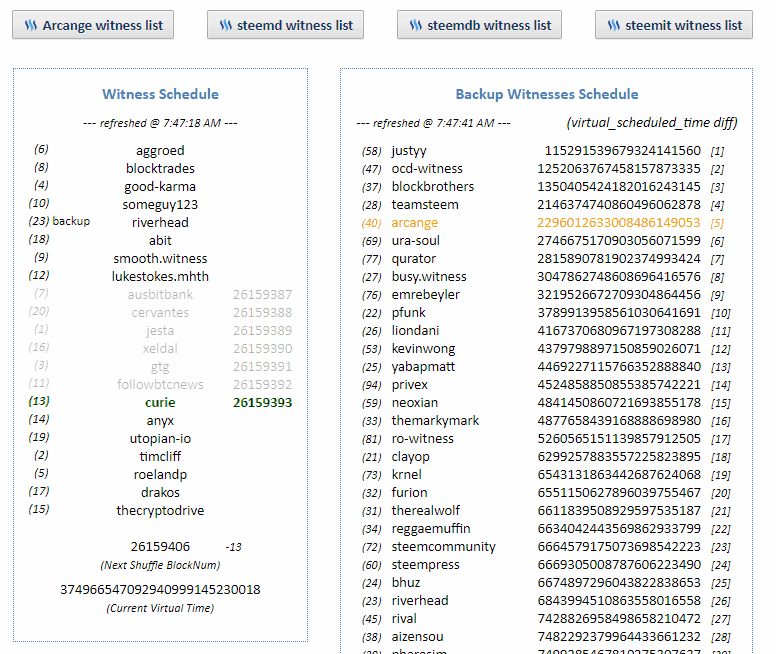Click backup witness bhuz

406,583
